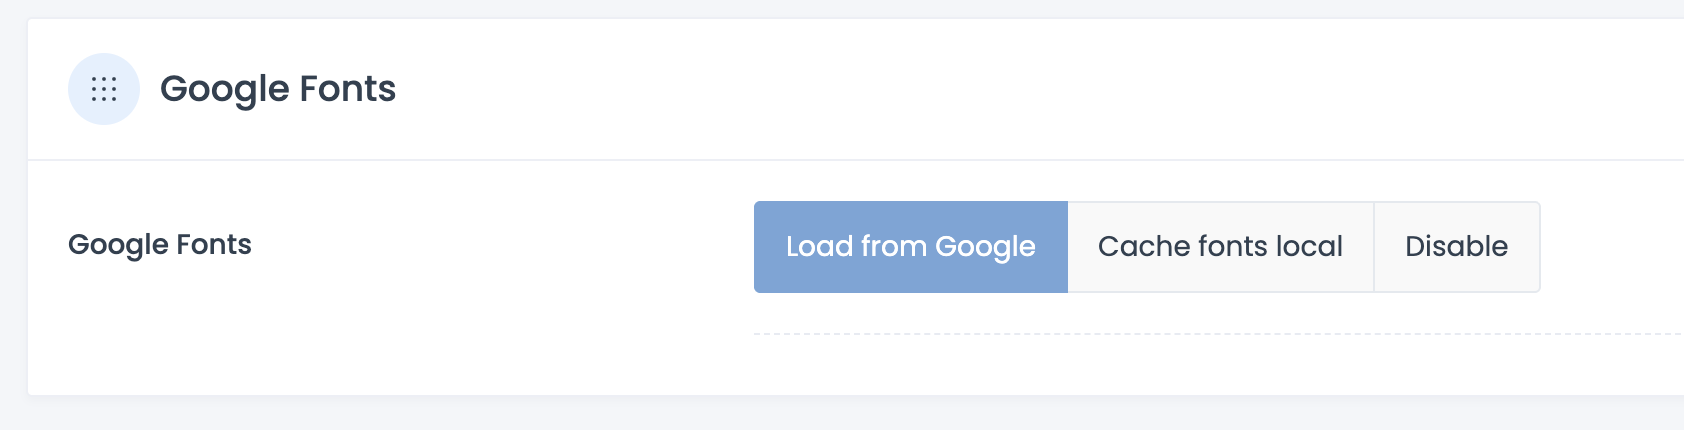
Task: Disable Google Fonts loading
Action: (1456, 247)
